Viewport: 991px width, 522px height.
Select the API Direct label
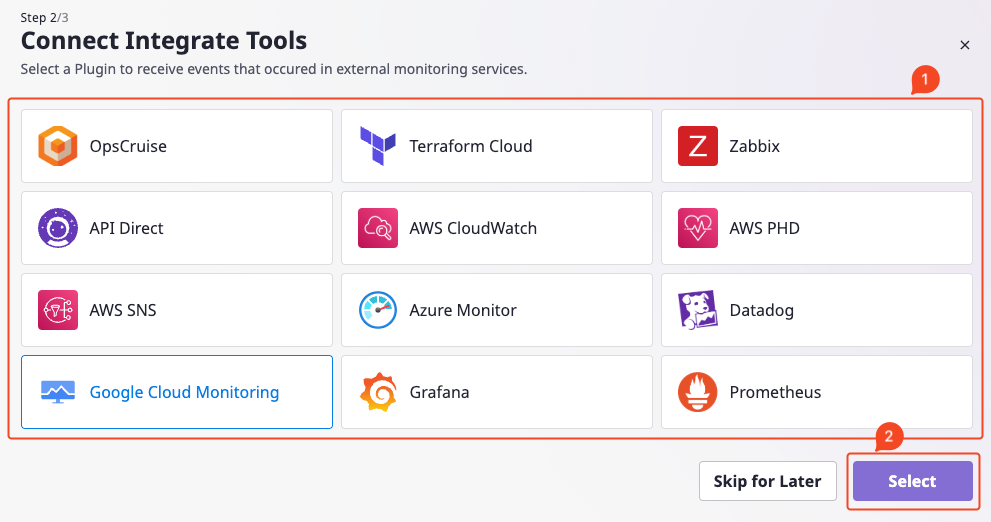[x=126, y=228]
